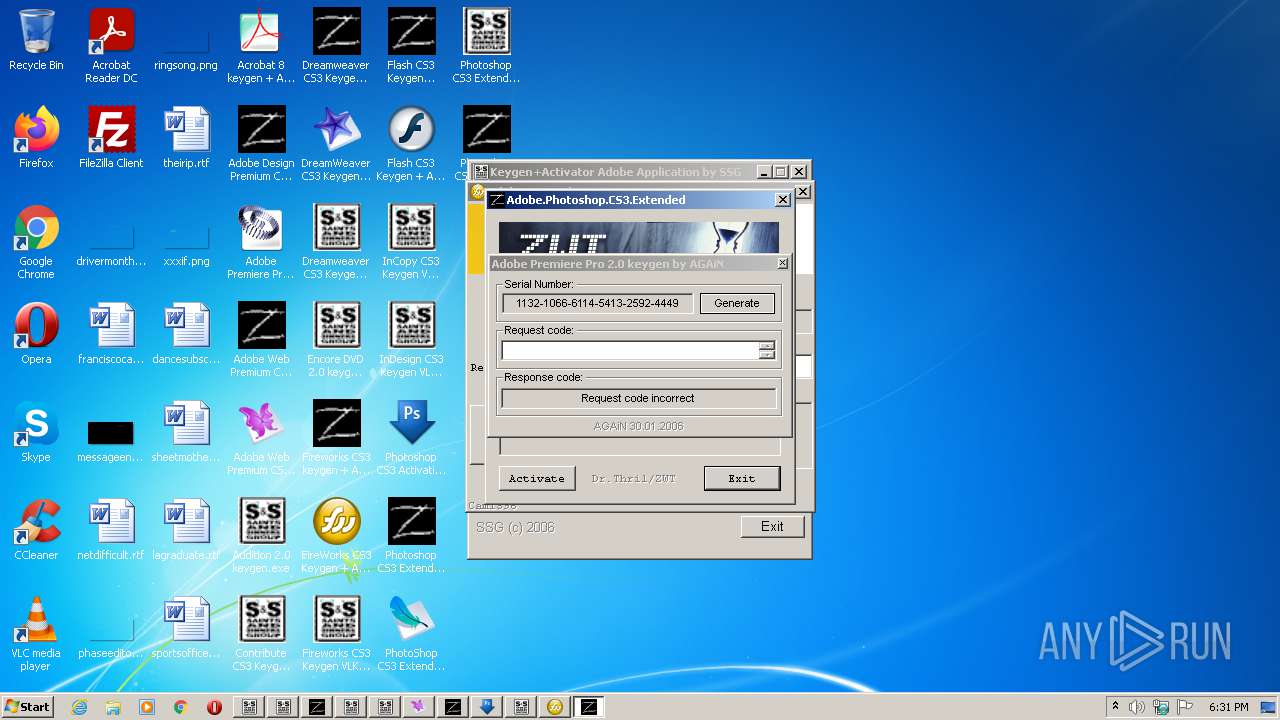Click Request code up spinner arrow
The image size is (1280, 720).
coord(767,346)
